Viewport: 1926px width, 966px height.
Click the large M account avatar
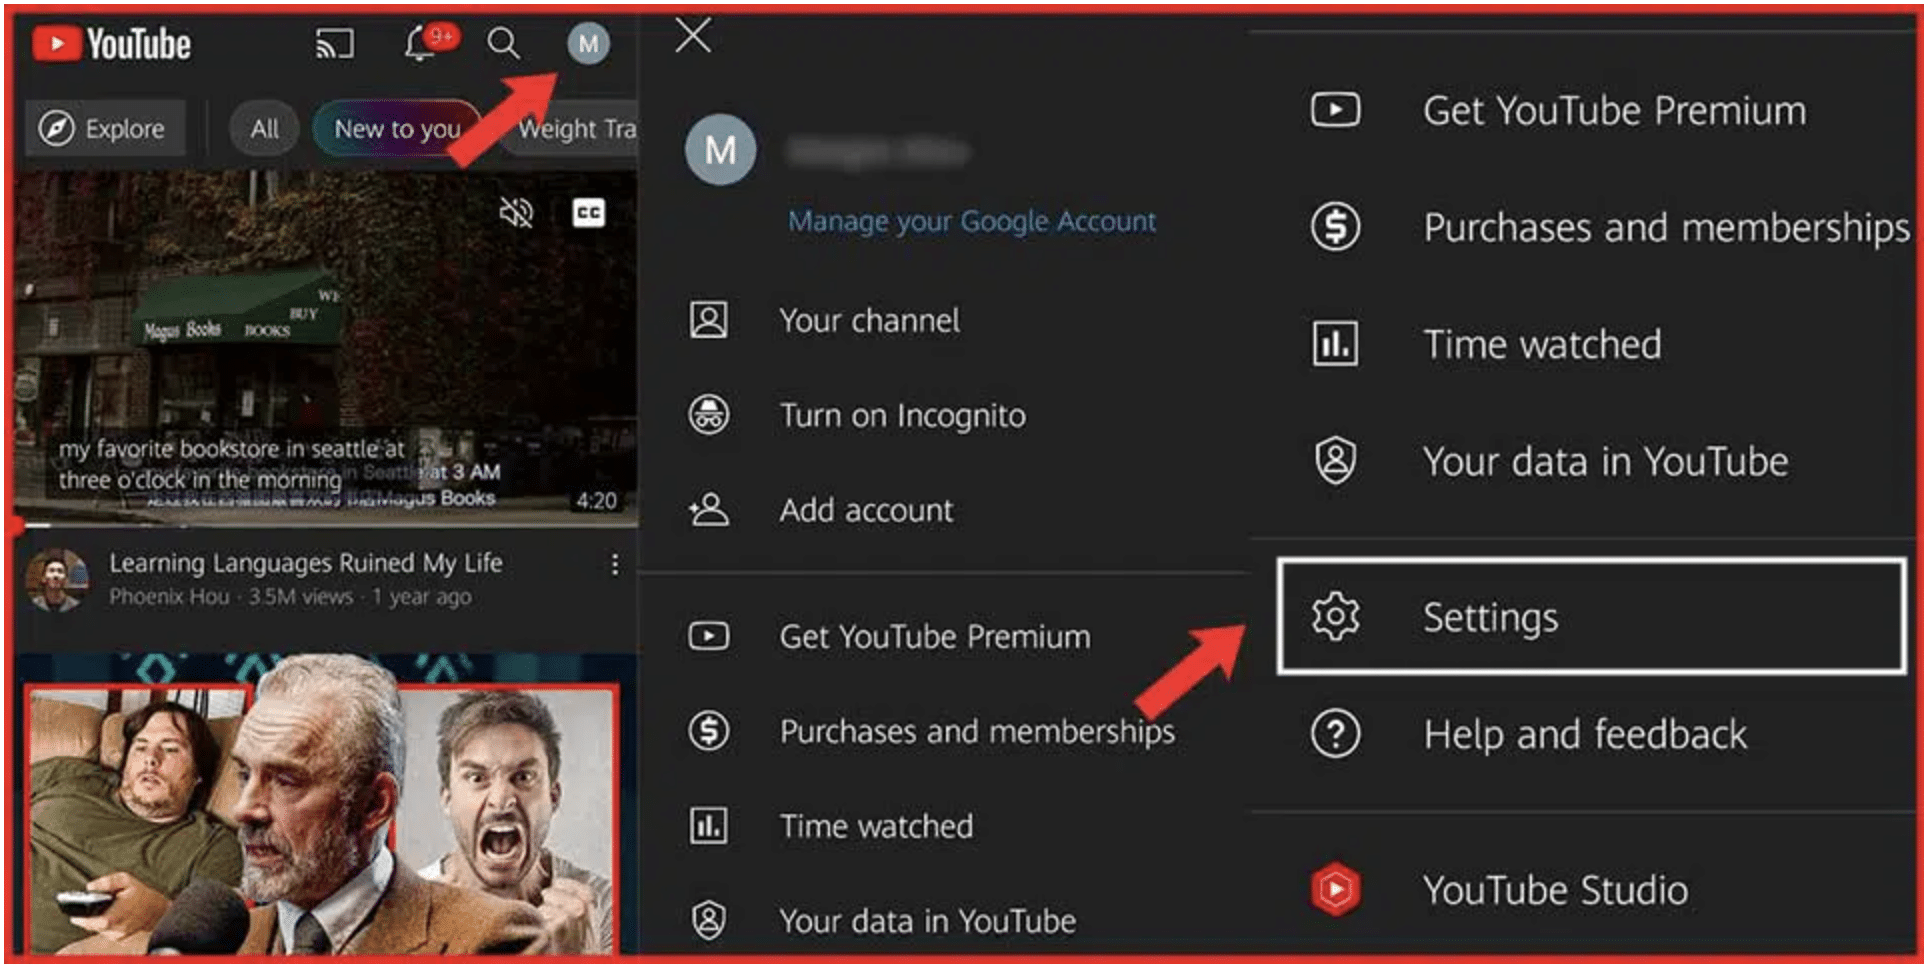click(720, 150)
